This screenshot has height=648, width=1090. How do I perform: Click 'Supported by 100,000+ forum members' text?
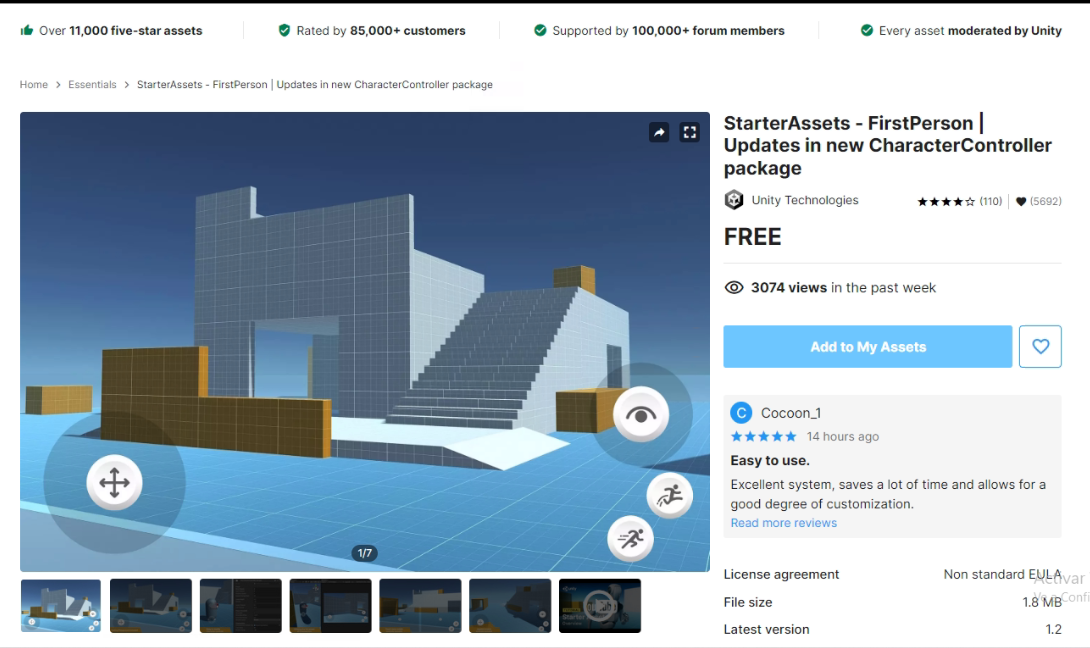[x=668, y=31]
